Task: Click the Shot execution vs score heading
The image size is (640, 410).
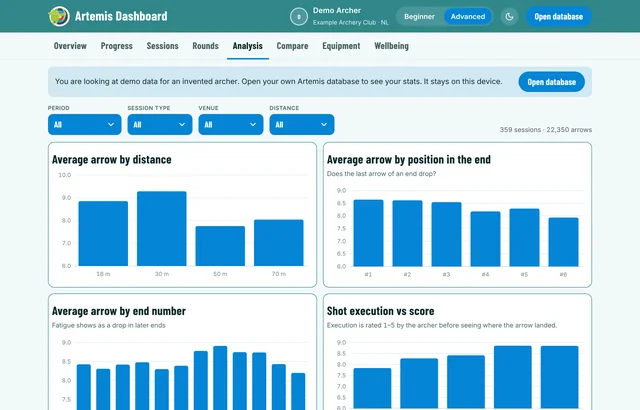Action: (380, 311)
